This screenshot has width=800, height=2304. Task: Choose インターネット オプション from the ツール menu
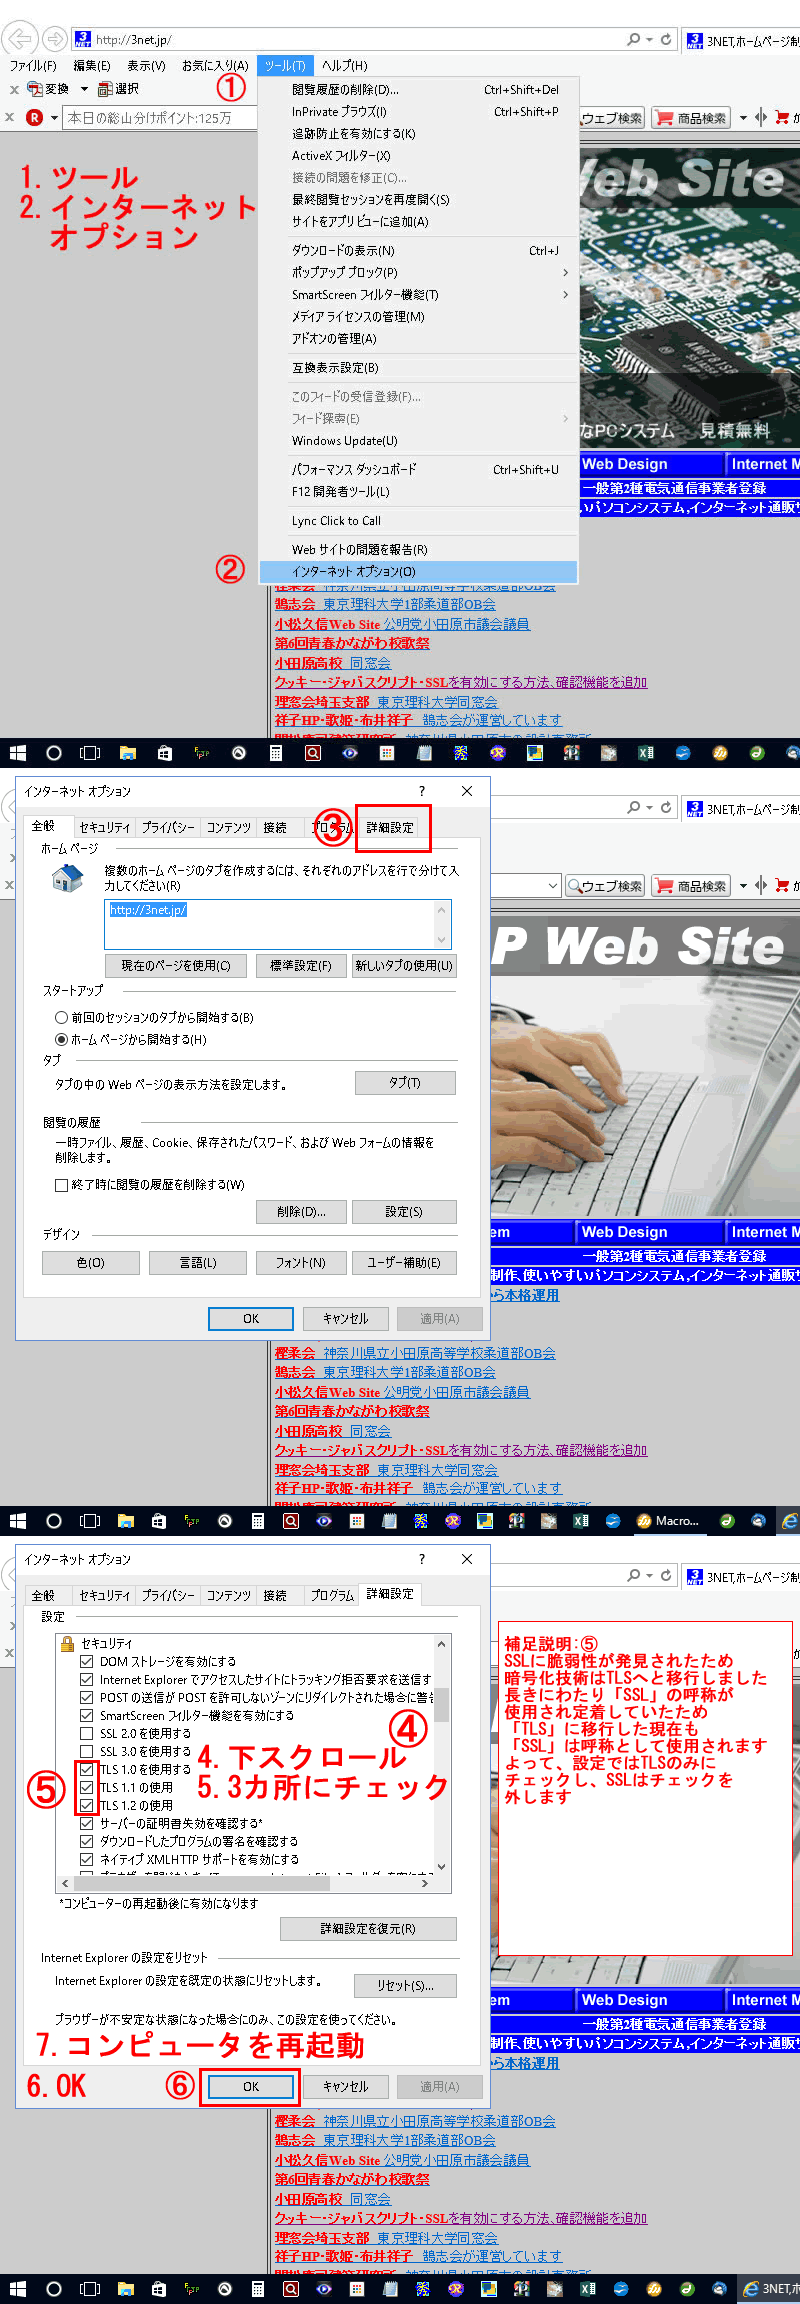[x=353, y=572]
